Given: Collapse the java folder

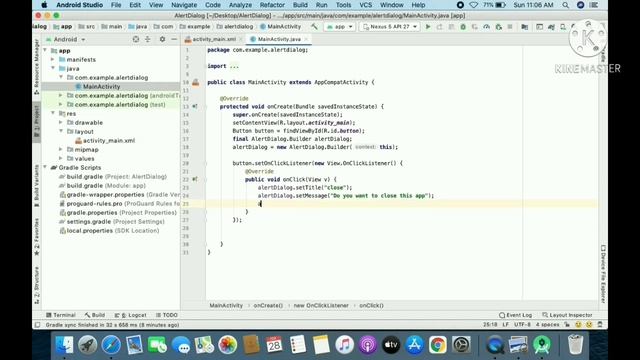Looking at the screenshot, I should click(53, 69).
